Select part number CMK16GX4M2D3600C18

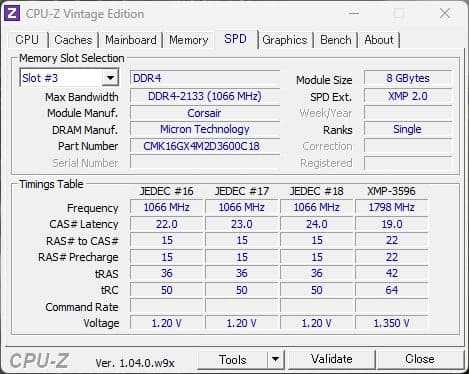(205, 146)
